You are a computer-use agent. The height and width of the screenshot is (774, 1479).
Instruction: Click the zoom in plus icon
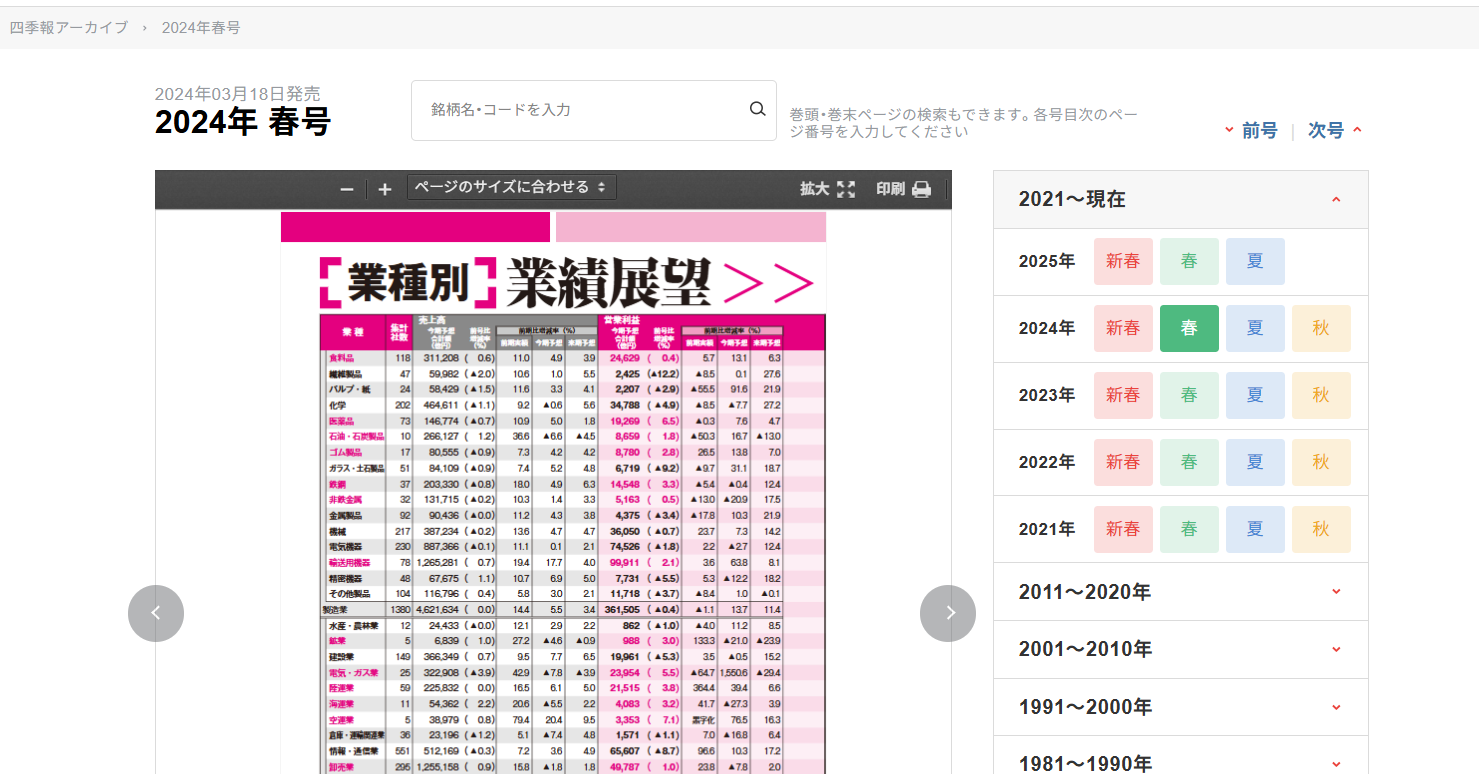tap(384, 188)
